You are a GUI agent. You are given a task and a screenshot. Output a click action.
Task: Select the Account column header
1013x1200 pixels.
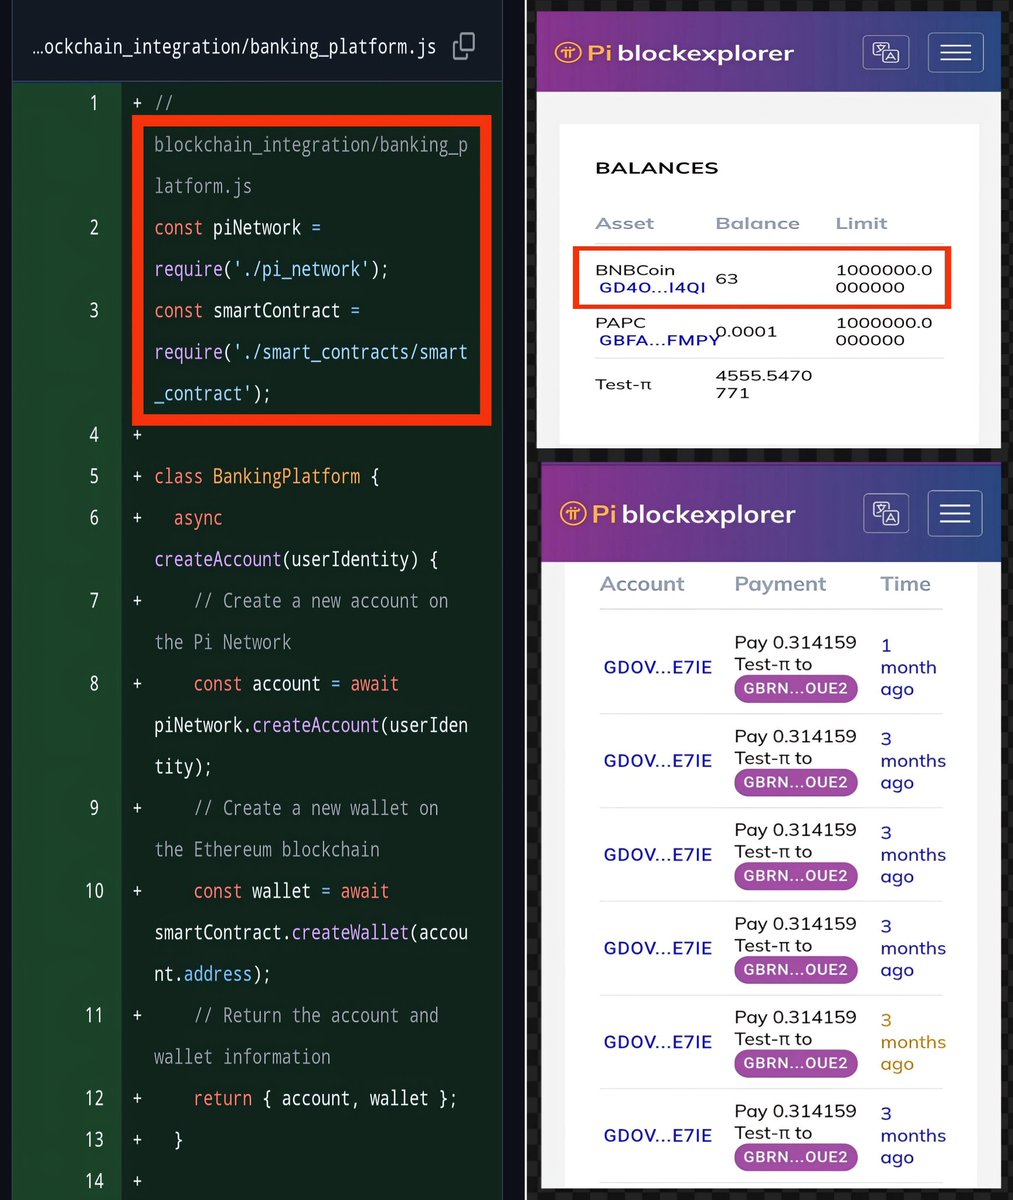tap(642, 584)
